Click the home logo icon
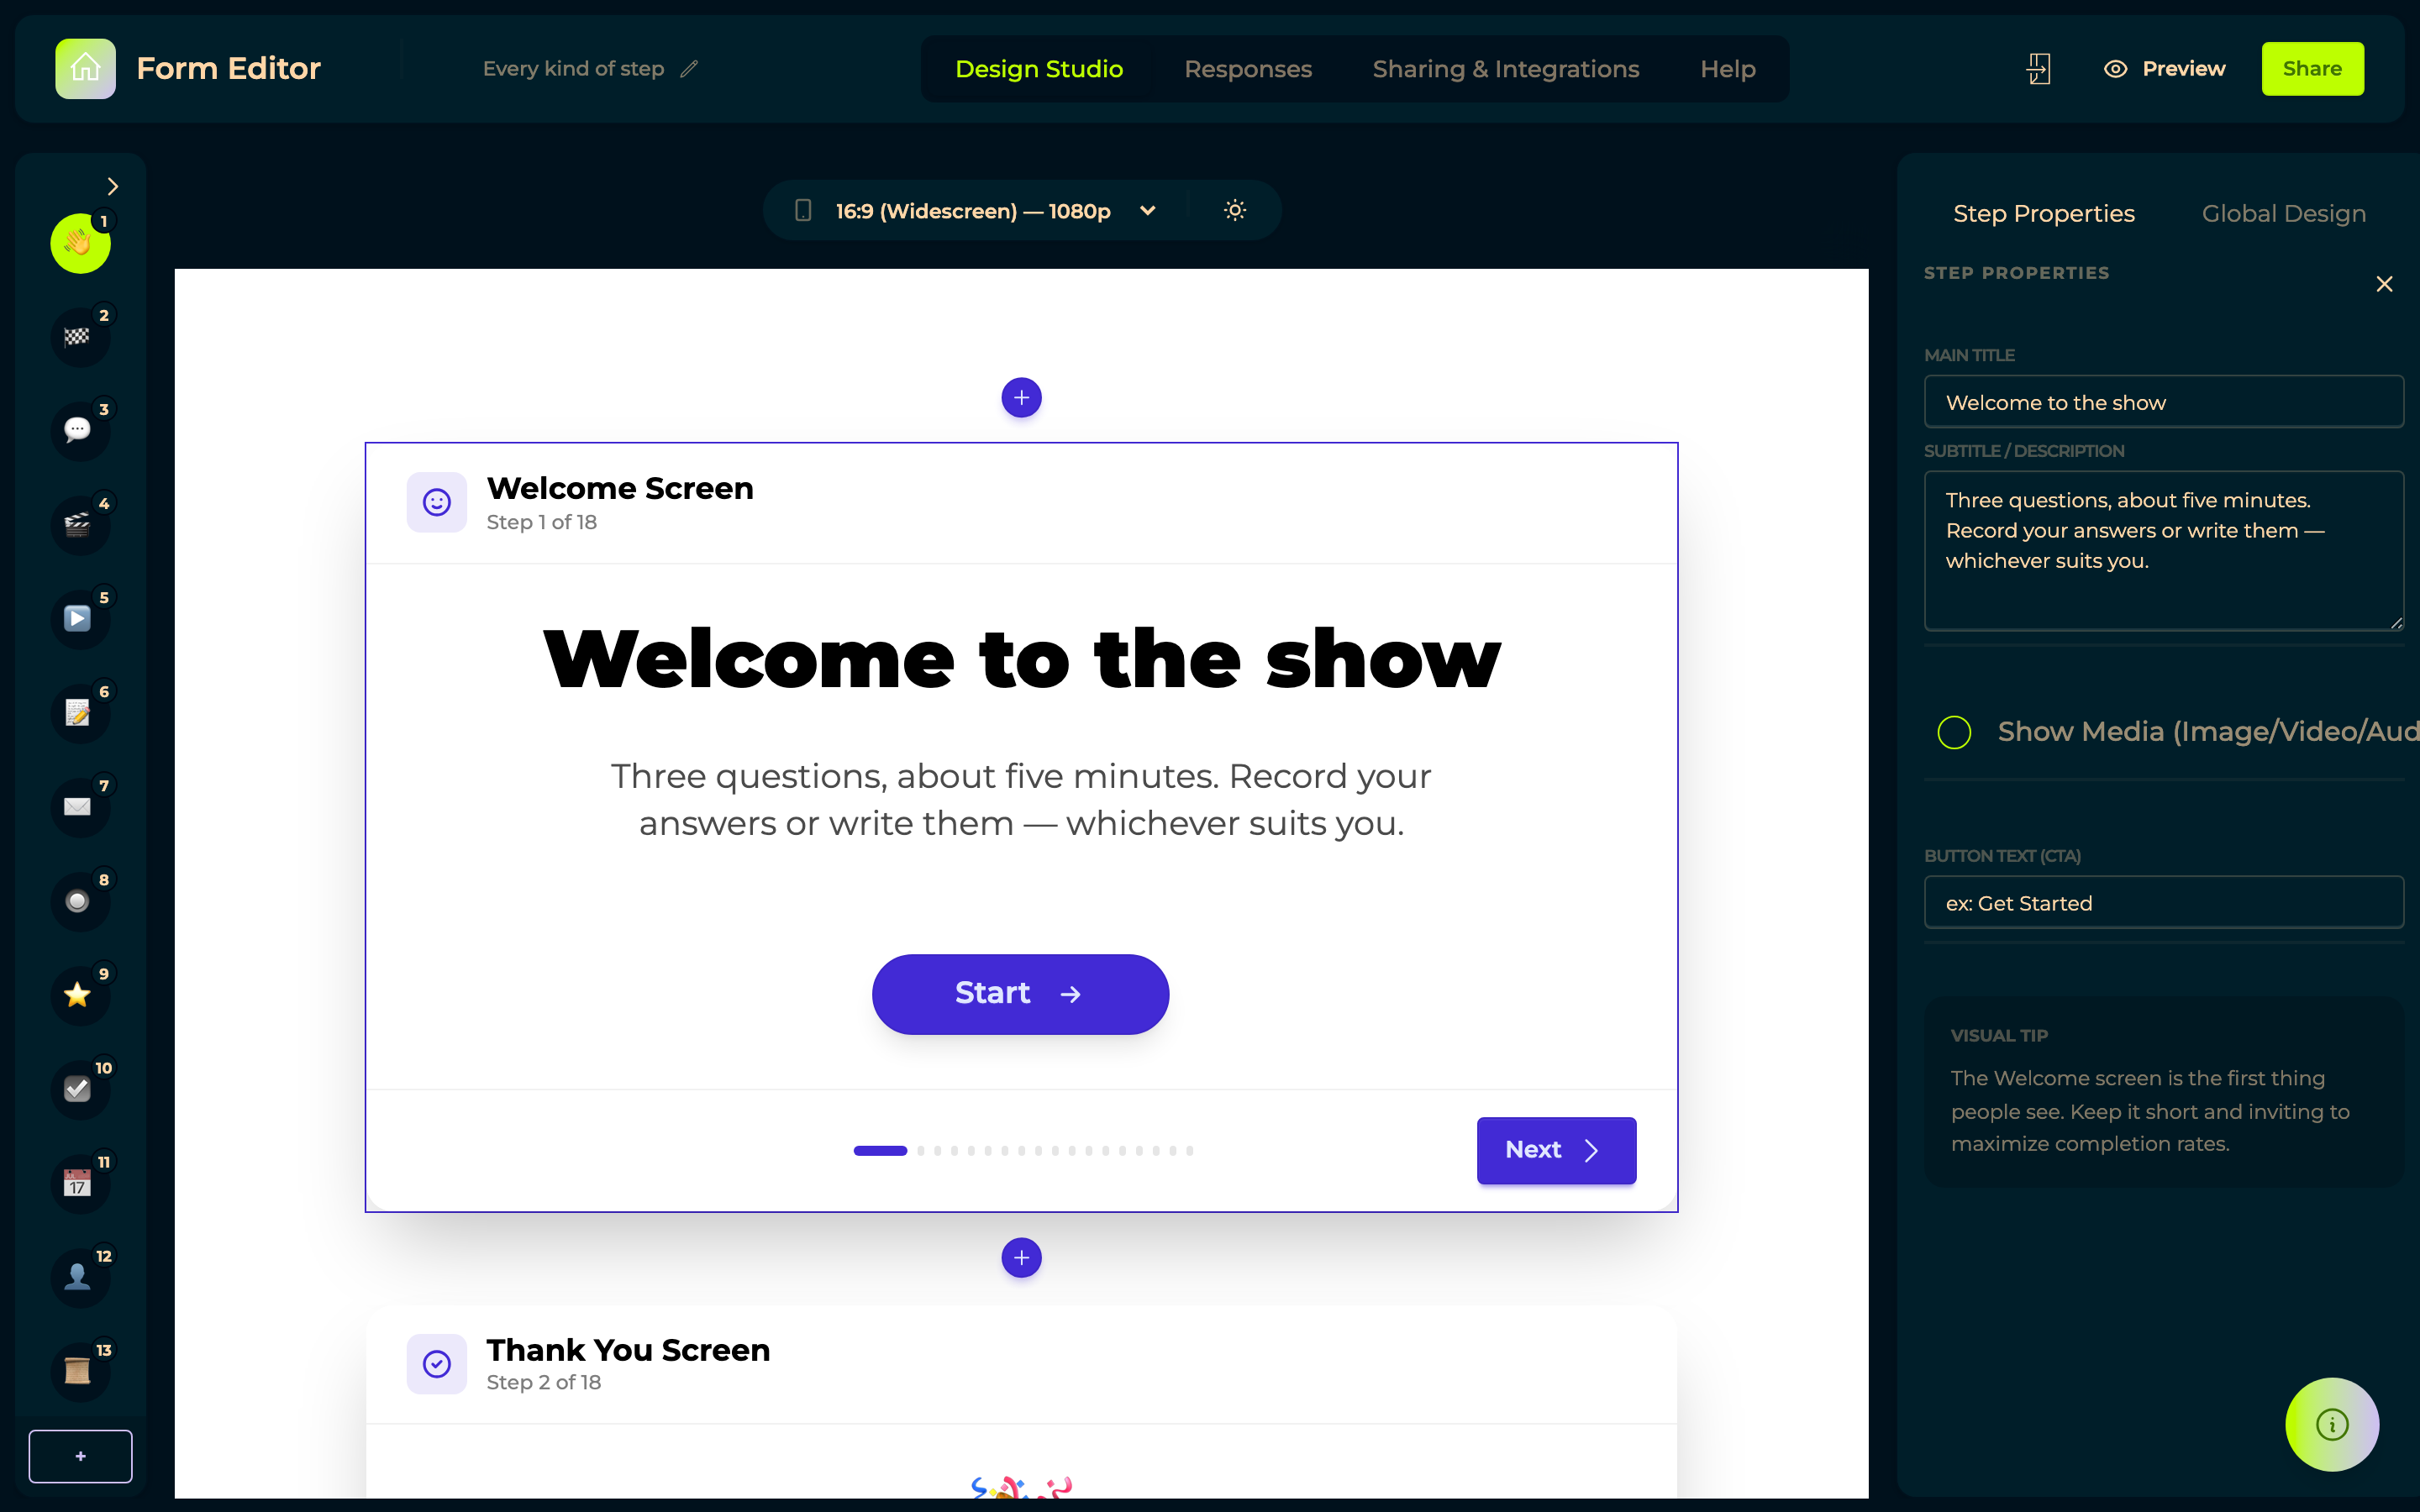This screenshot has height=1512, width=2420. (85, 68)
